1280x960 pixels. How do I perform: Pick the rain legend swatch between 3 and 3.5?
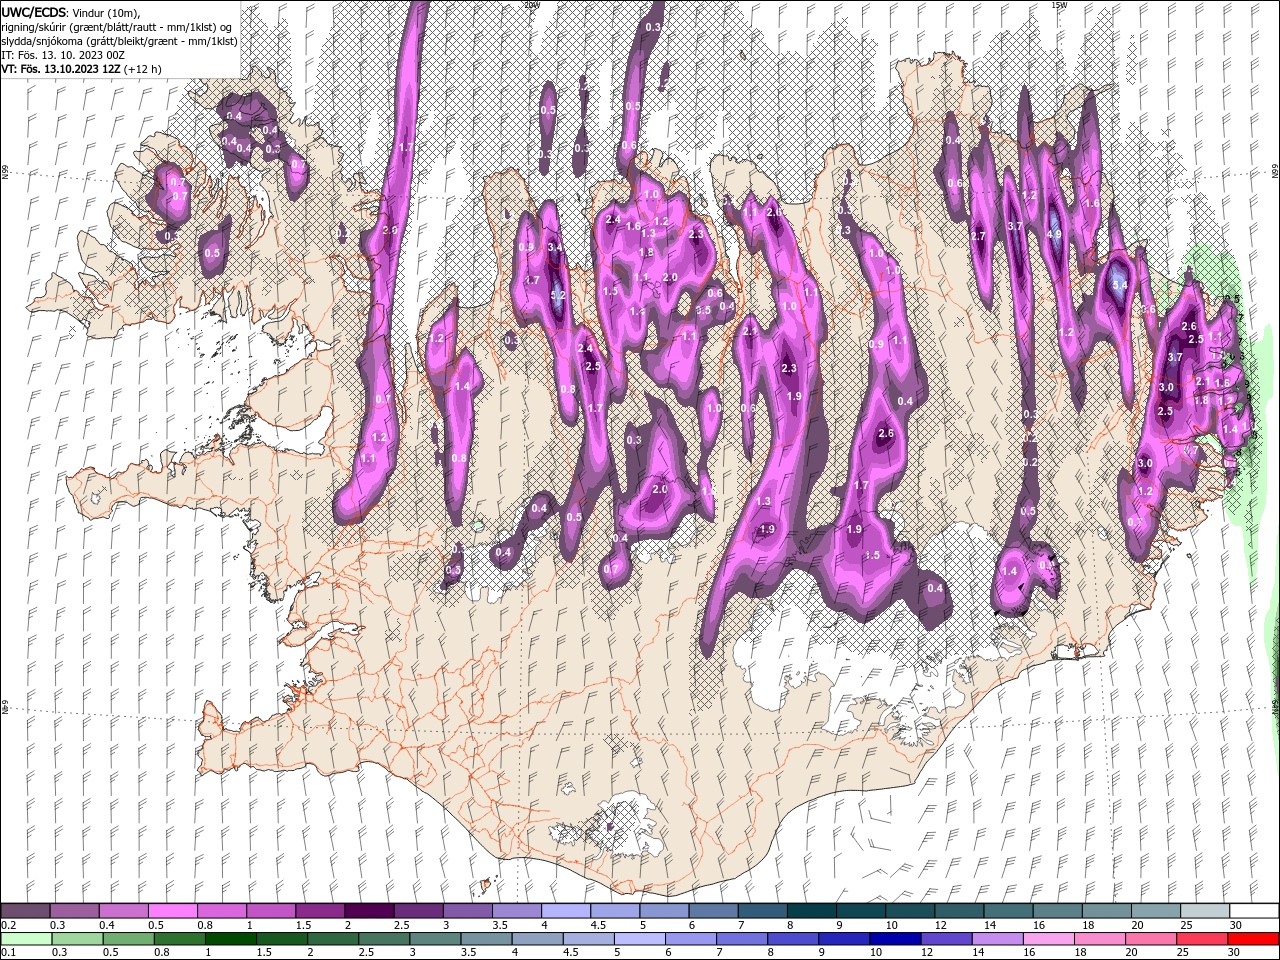437,939
